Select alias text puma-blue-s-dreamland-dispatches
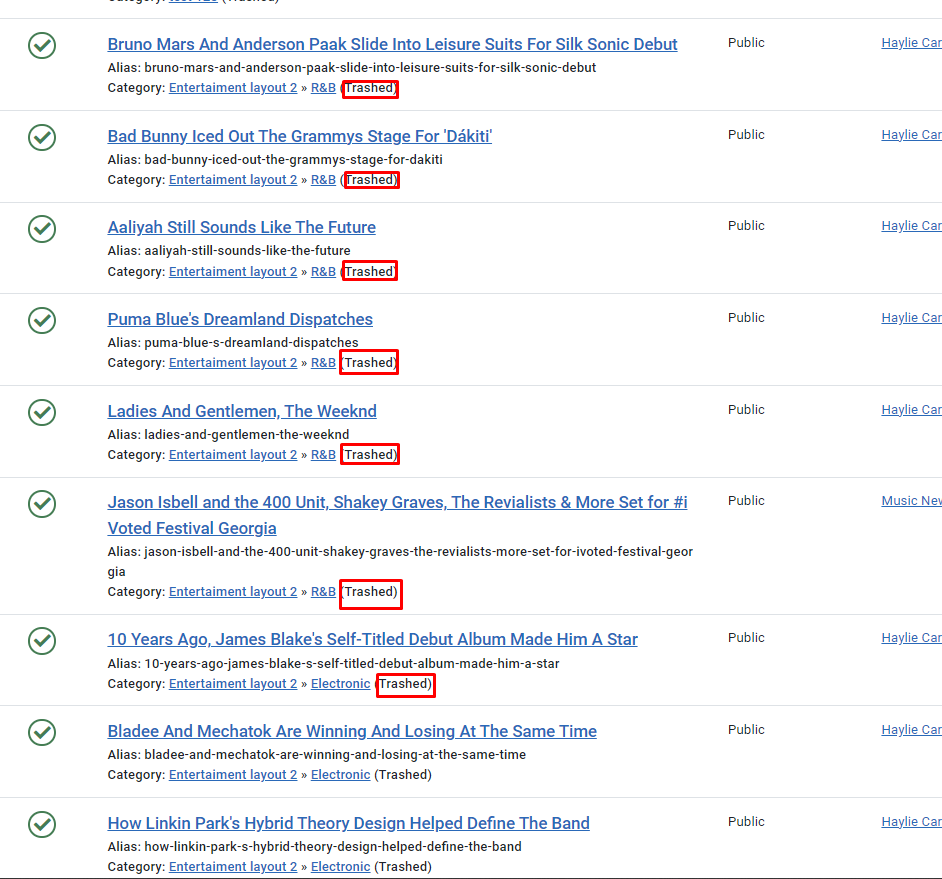The image size is (942, 879). pos(251,342)
